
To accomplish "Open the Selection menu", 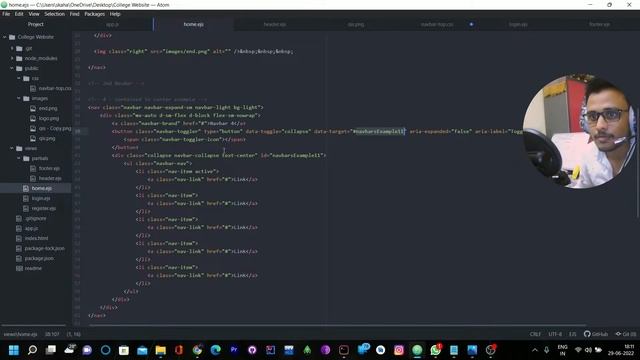I will pos(55,14).
